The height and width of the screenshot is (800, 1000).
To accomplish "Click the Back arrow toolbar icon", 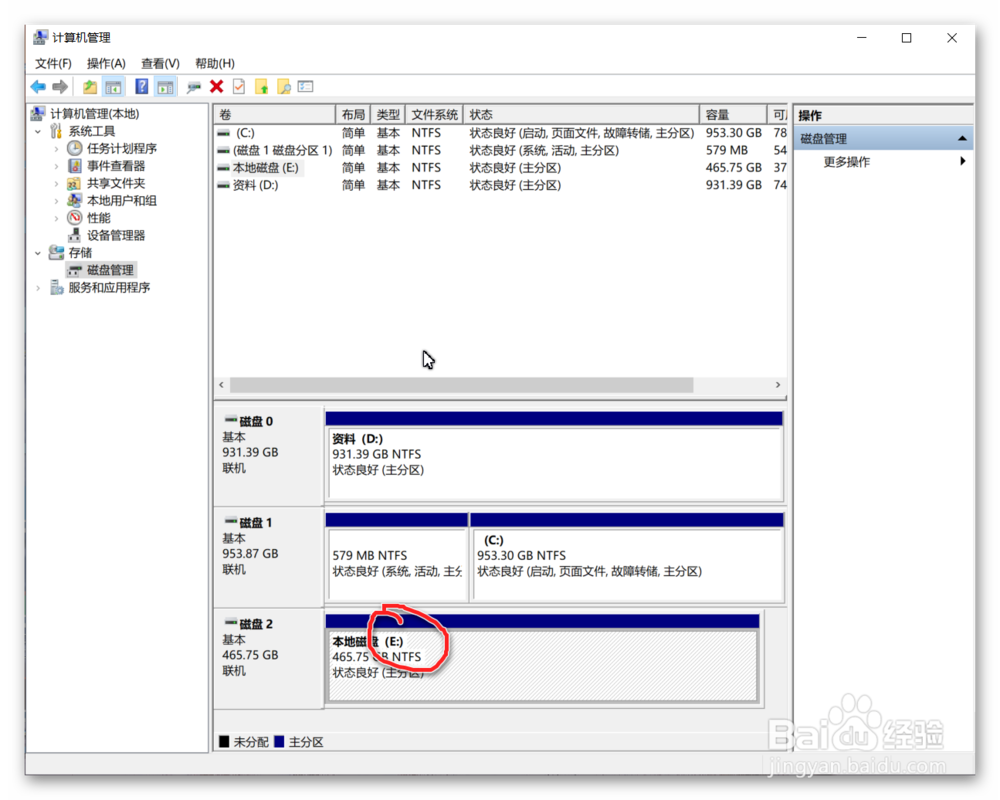I will [x=38, y=87].
